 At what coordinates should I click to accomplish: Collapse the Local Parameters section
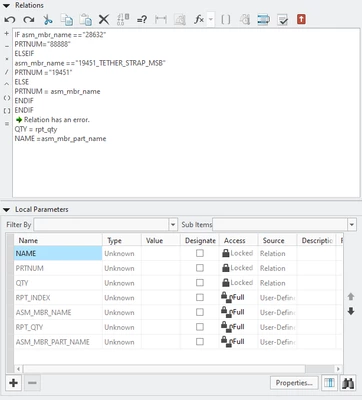pos(6,210)
